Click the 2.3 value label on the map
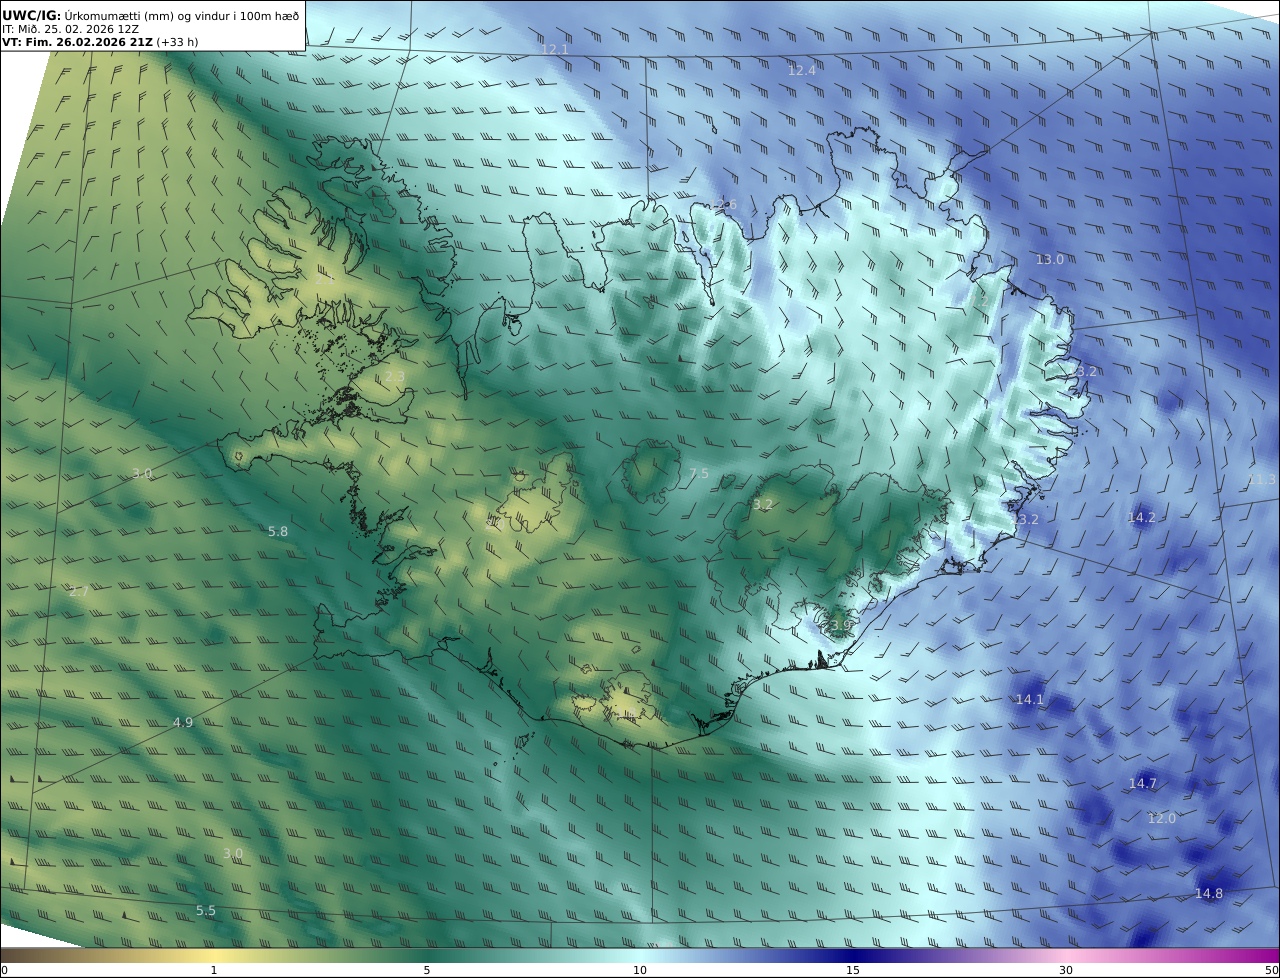This screenshot has width=1280, height=978. coord(394,376)
